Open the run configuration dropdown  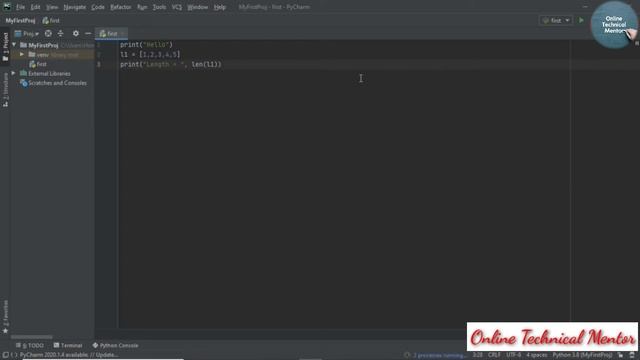pos(556,20)
